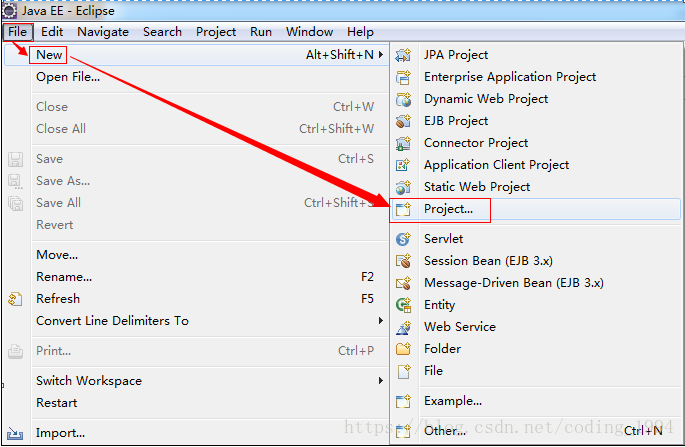Open the File menu
Viewport: 685px width, 447px height.
17,32
